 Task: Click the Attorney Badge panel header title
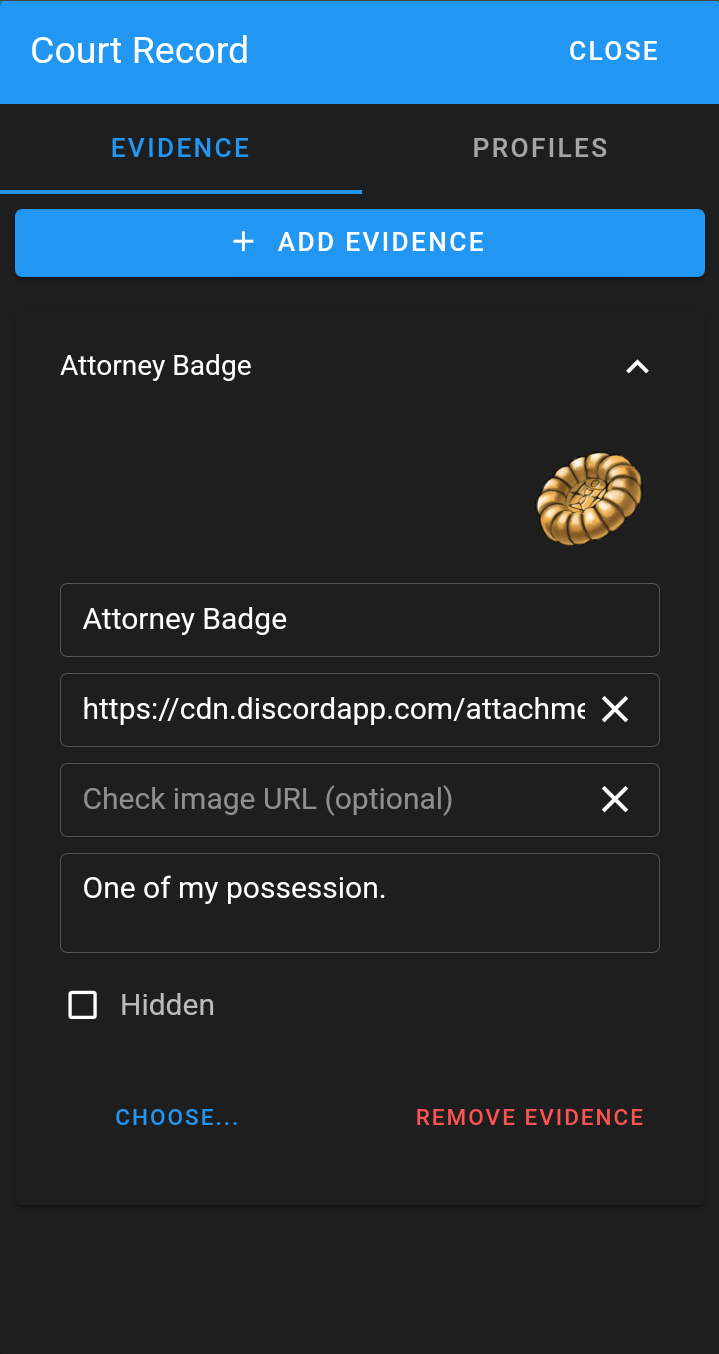click(x=156, y=366)
